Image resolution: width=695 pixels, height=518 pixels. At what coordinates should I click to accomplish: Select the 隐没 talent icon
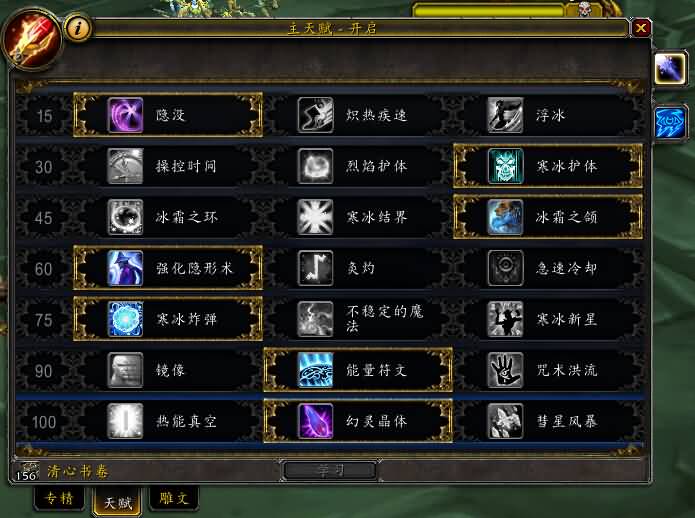125,115
